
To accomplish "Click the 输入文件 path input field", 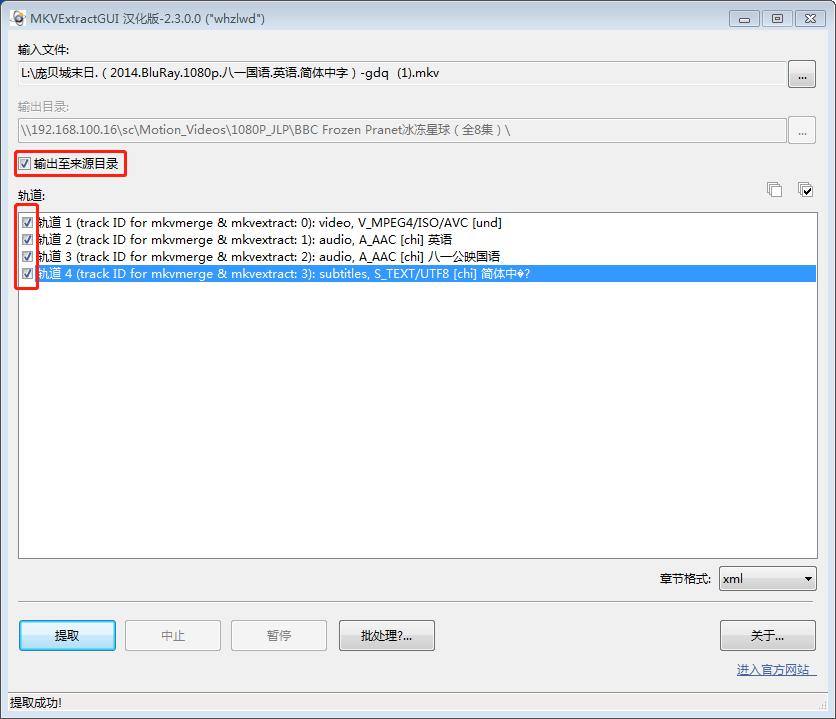I will pyautogui.click(x=402, y=73).
